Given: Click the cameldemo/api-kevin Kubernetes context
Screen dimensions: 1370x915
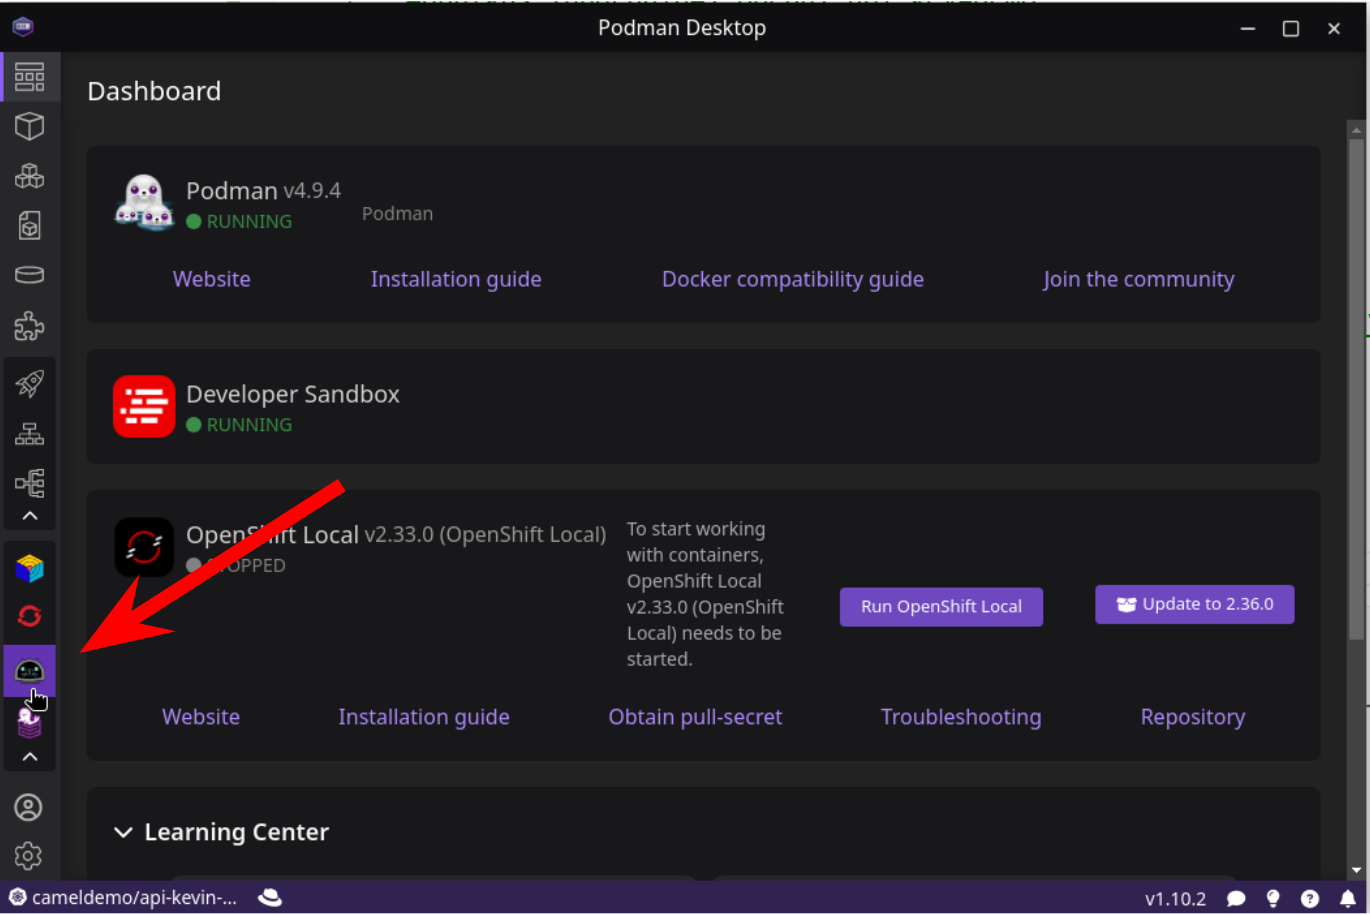Looking at the screenshot, I should pyautogui.click(x=123, y=897).
